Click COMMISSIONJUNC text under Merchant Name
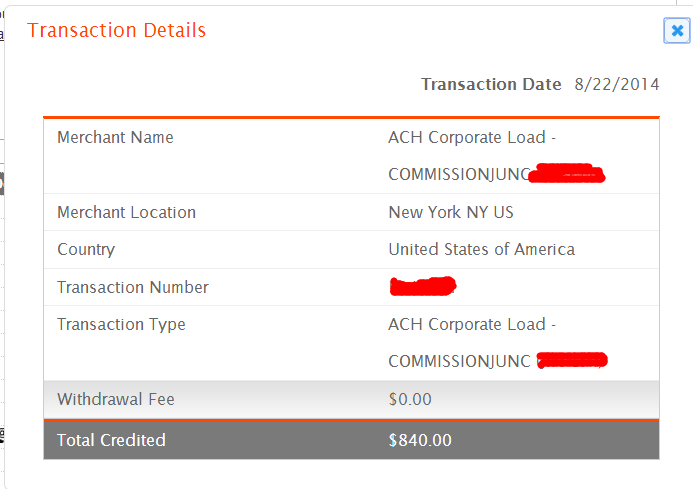Screen dimensions: 693x489 pyautogui.click(x=459, y=174)
